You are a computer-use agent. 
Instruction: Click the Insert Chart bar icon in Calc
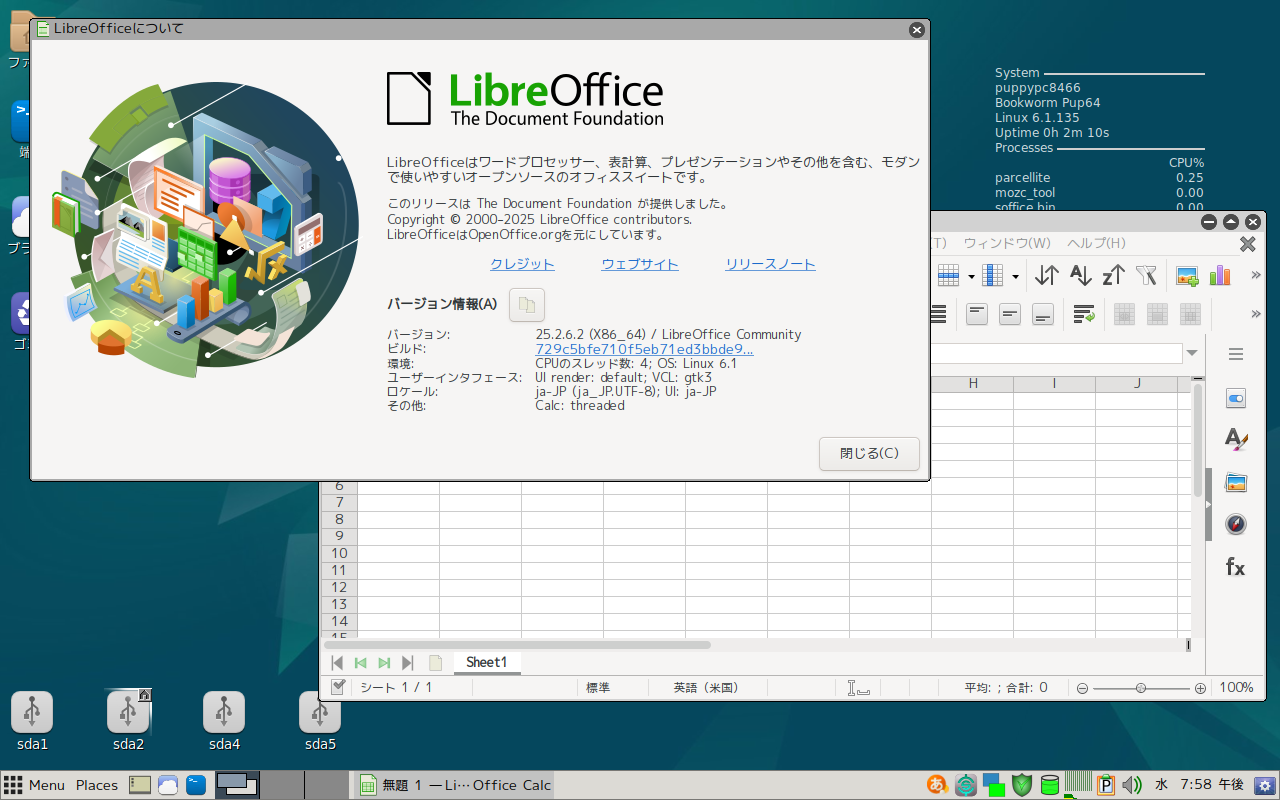pos(1220,275)
